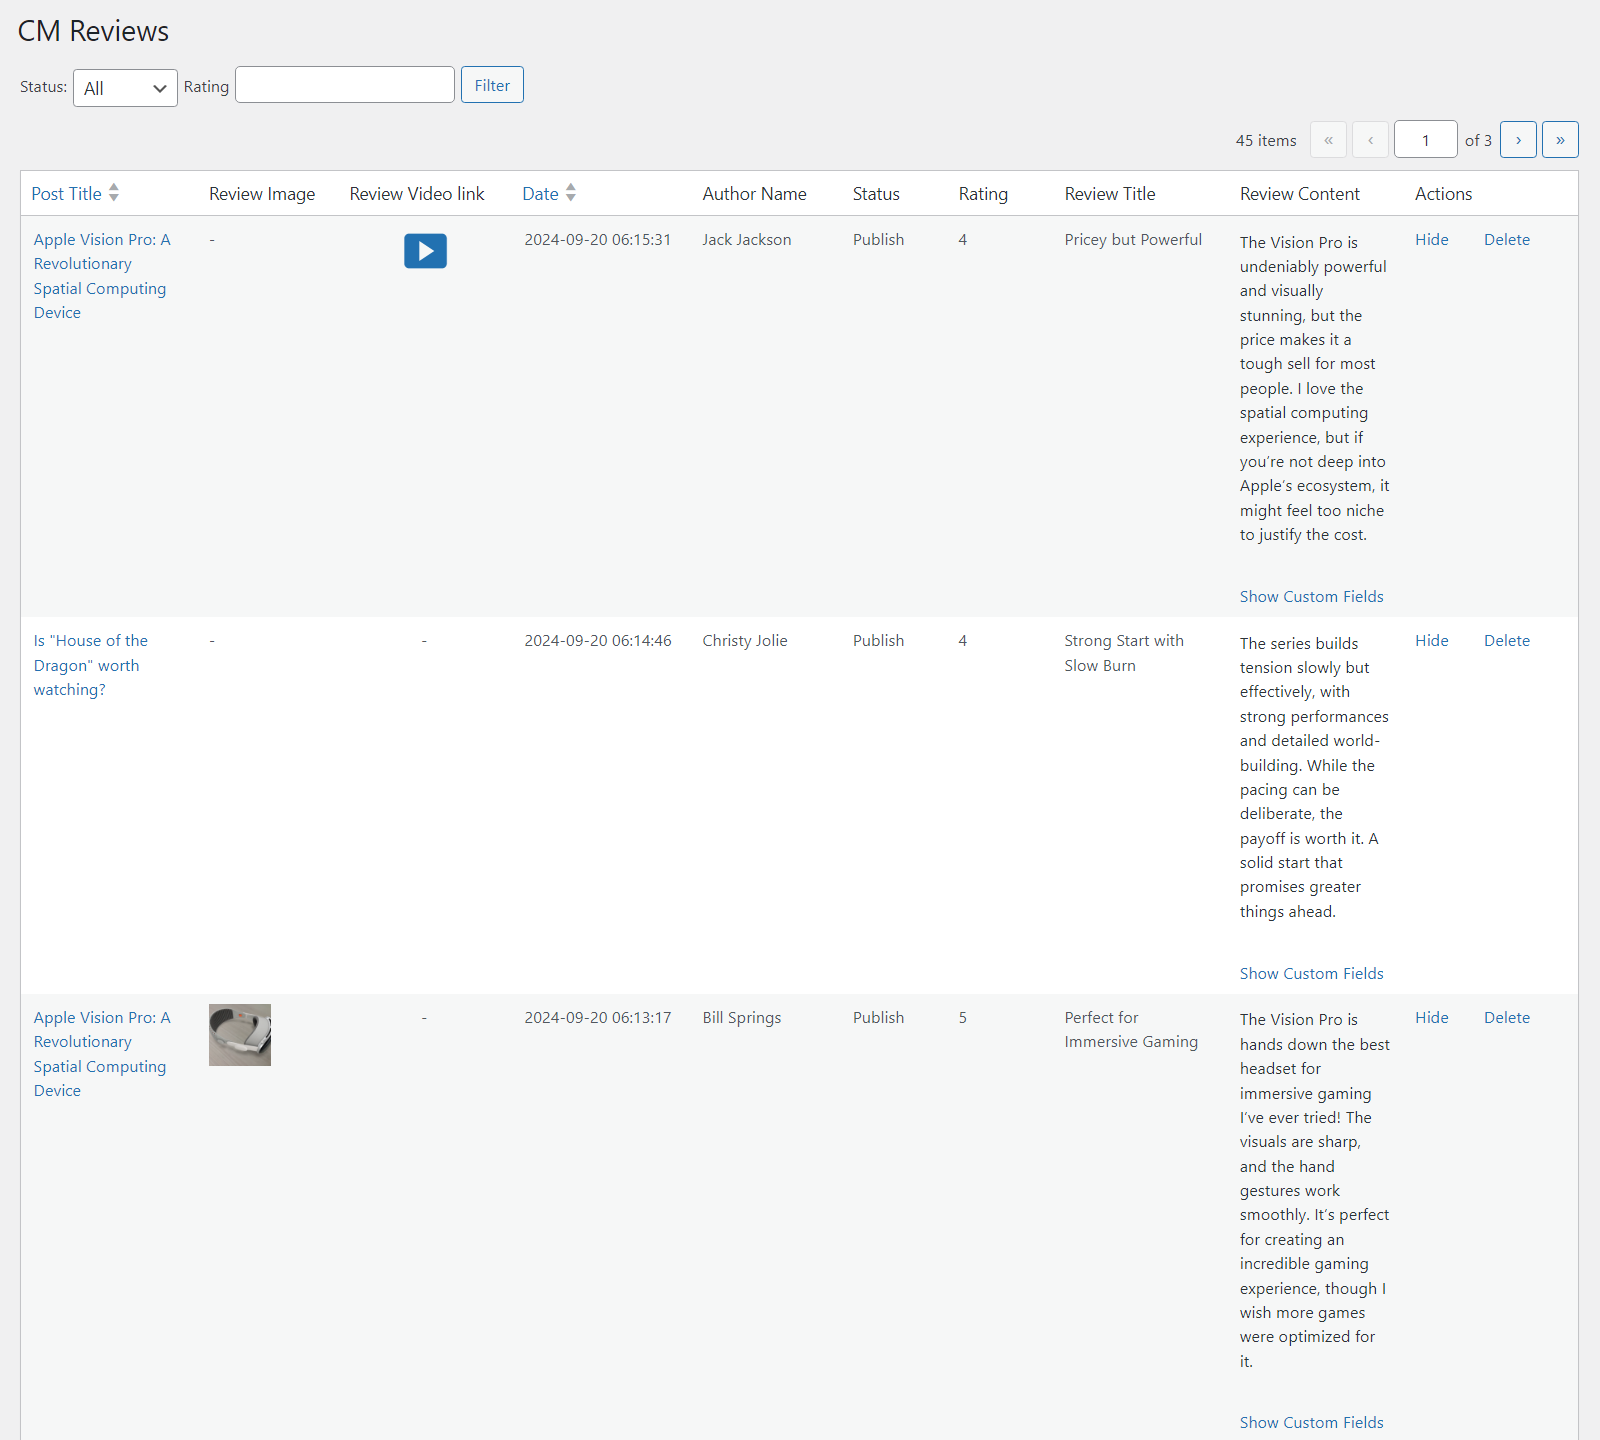Click rating 5 in Bill Springs row
Viewport: 1600px width, 1440px height.
963,1018
